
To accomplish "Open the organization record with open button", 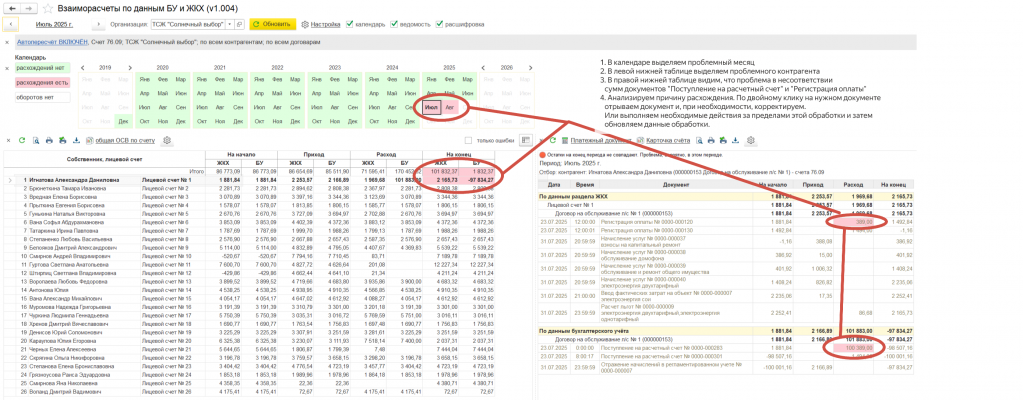I will coord(240,24).
